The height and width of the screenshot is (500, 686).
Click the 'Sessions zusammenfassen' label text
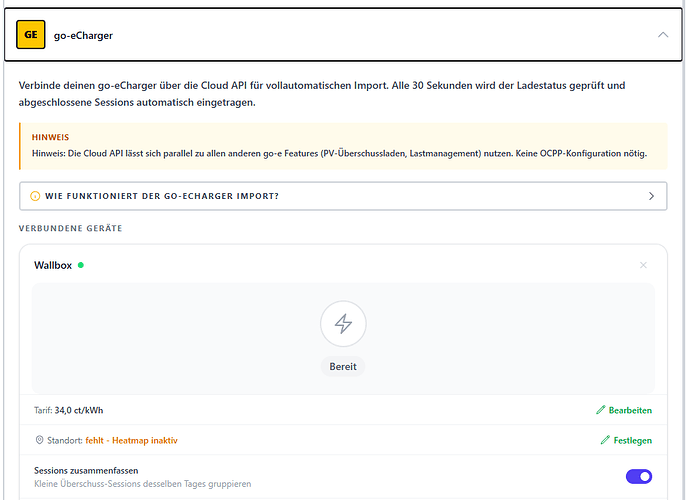click(86, 471)
